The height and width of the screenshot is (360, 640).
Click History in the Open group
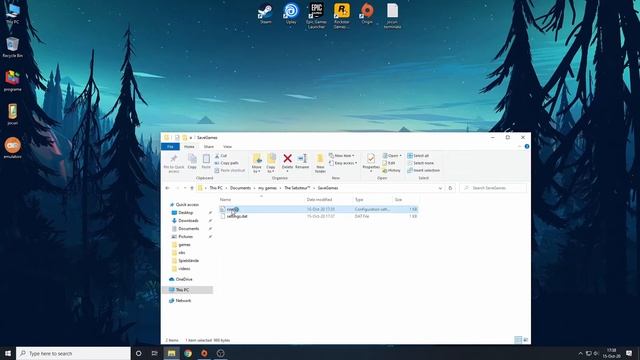coord(391,170)
